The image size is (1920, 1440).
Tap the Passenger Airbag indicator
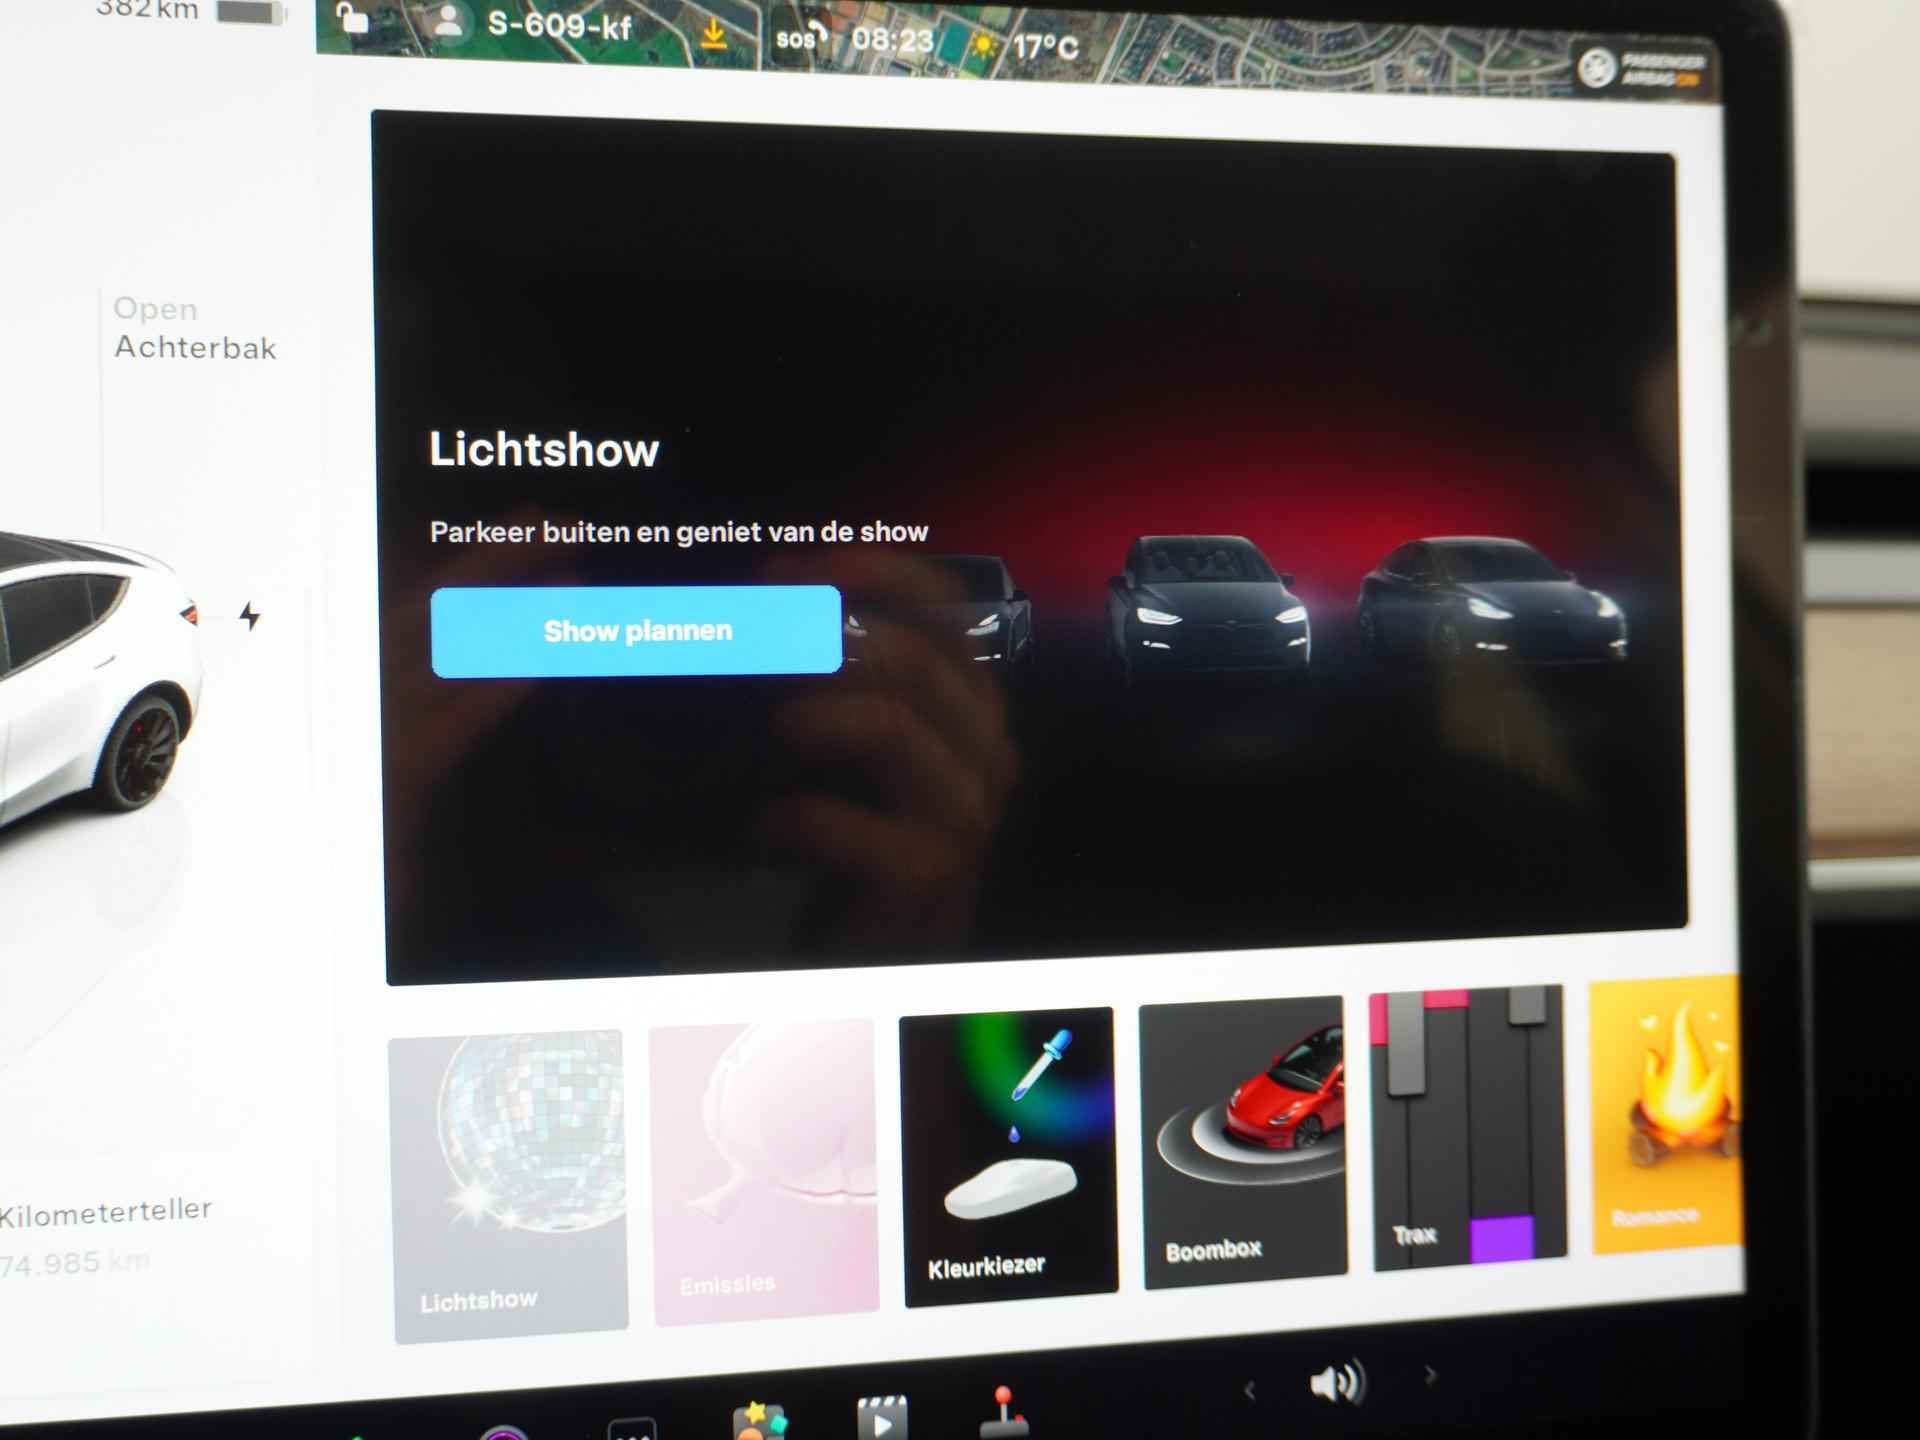(x=1643, y=70)
